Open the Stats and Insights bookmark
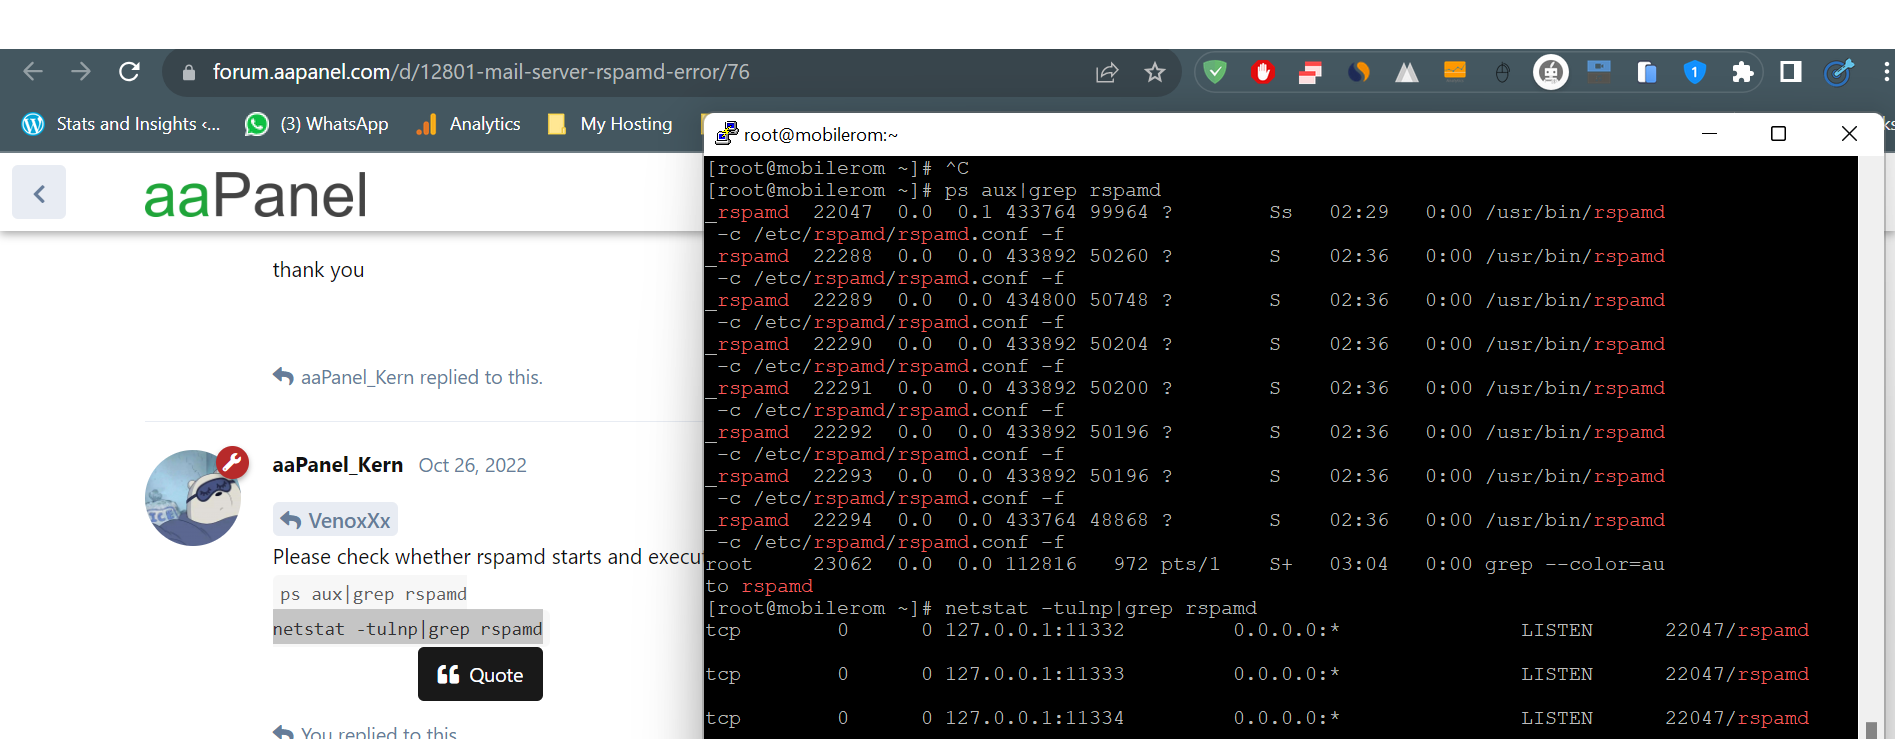Image resolution: width=1895 pixels, height=739 pixels. click(122, 124)
